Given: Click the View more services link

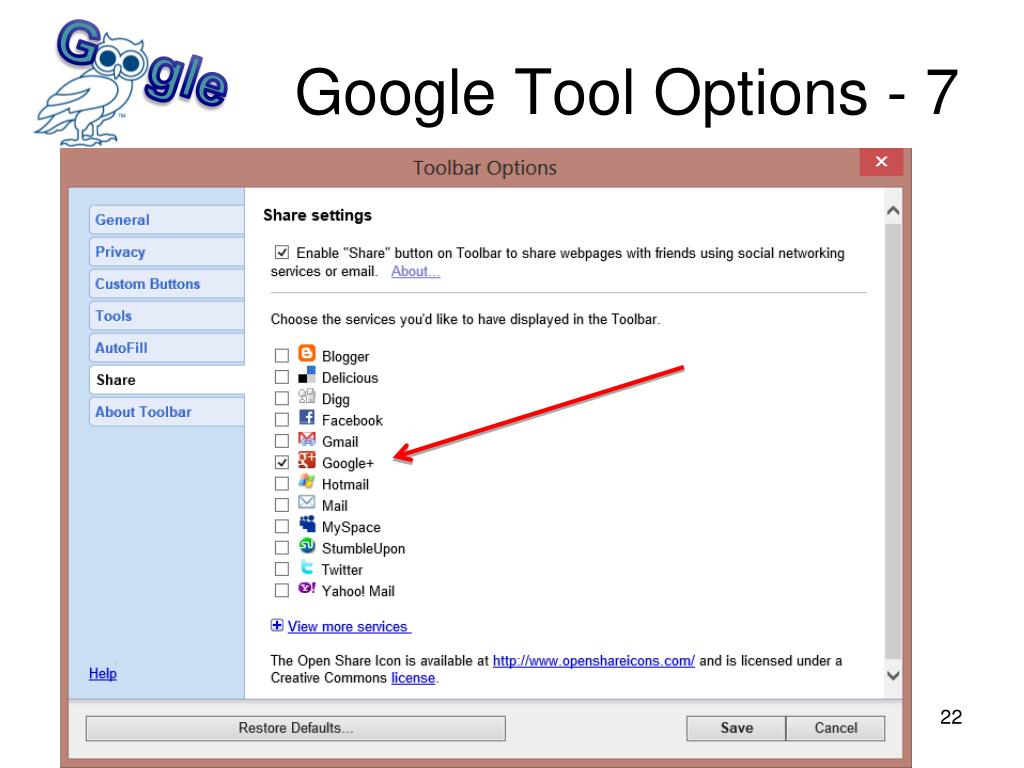Looking at the screenshot, I should (349, 627).
